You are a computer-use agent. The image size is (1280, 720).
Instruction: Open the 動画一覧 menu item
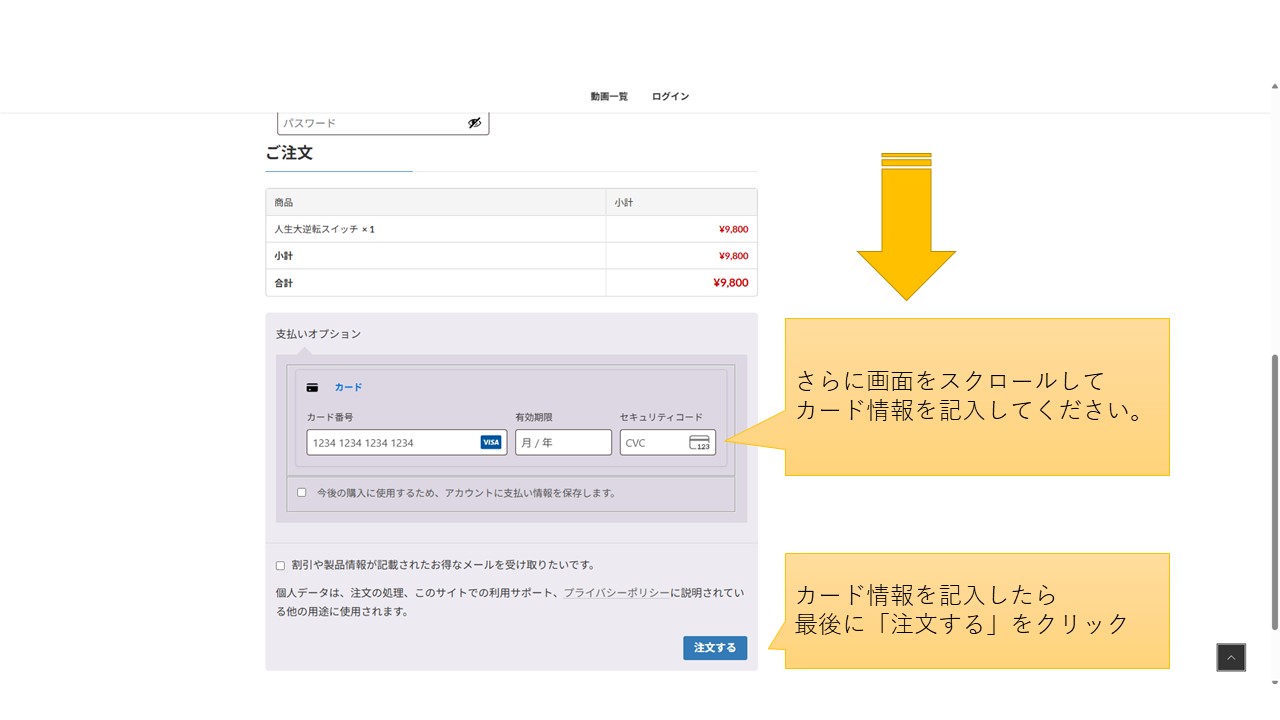pos(609,97)
